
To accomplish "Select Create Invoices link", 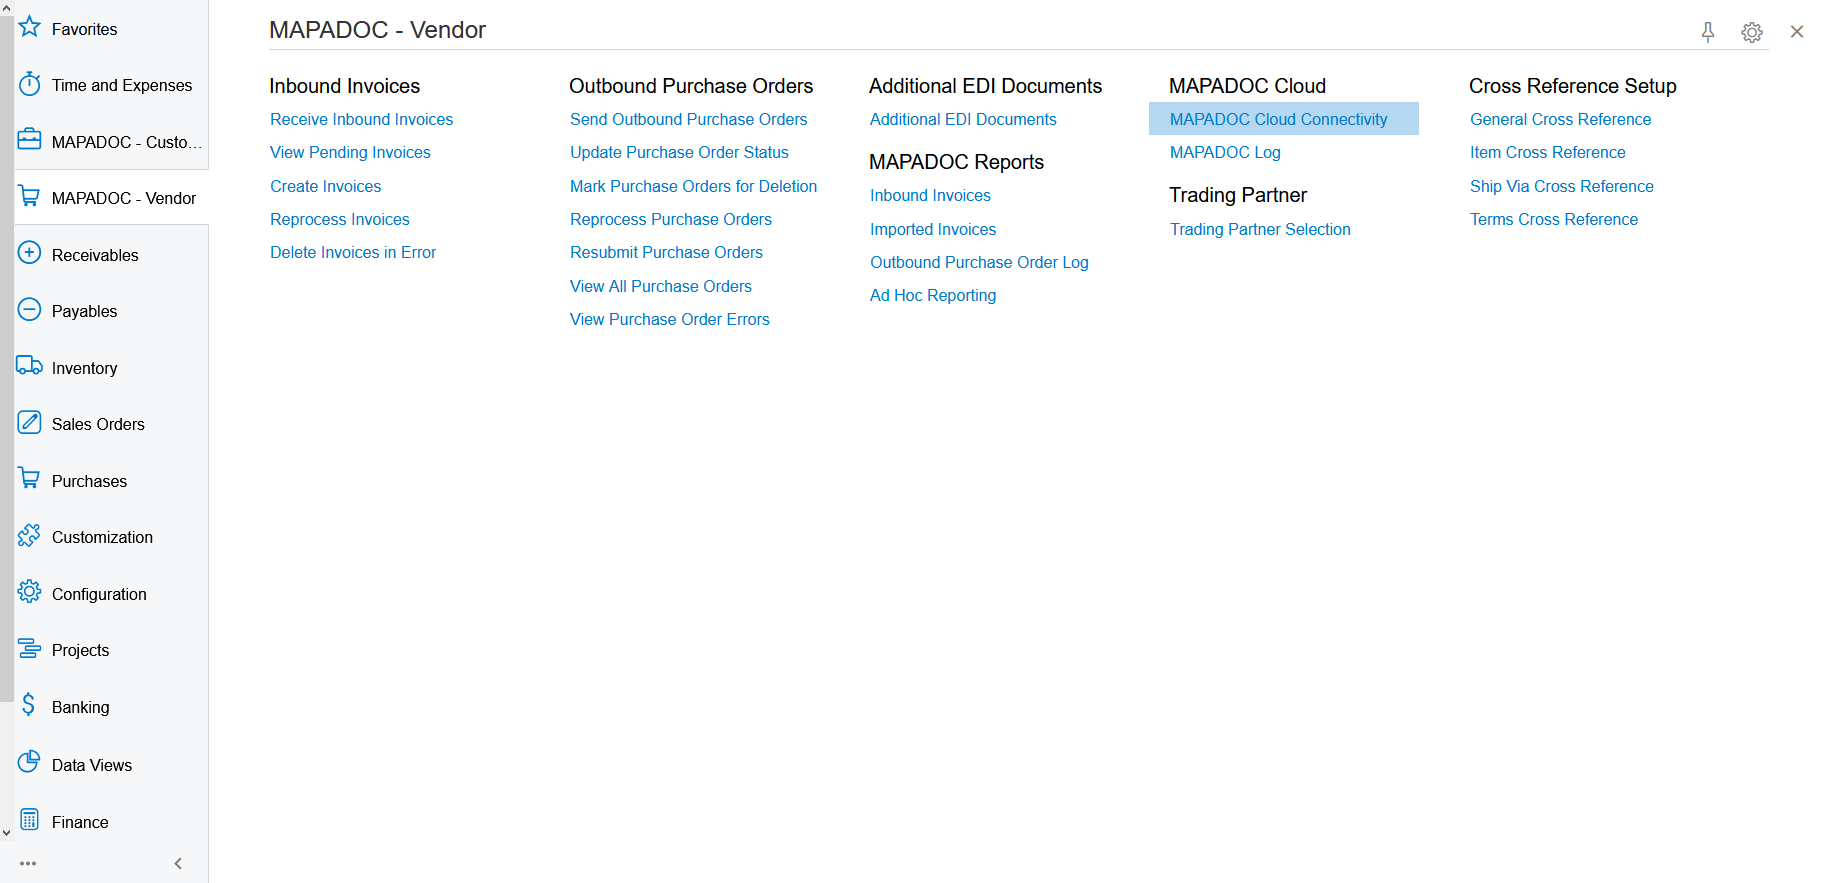I will coord(325,186).
